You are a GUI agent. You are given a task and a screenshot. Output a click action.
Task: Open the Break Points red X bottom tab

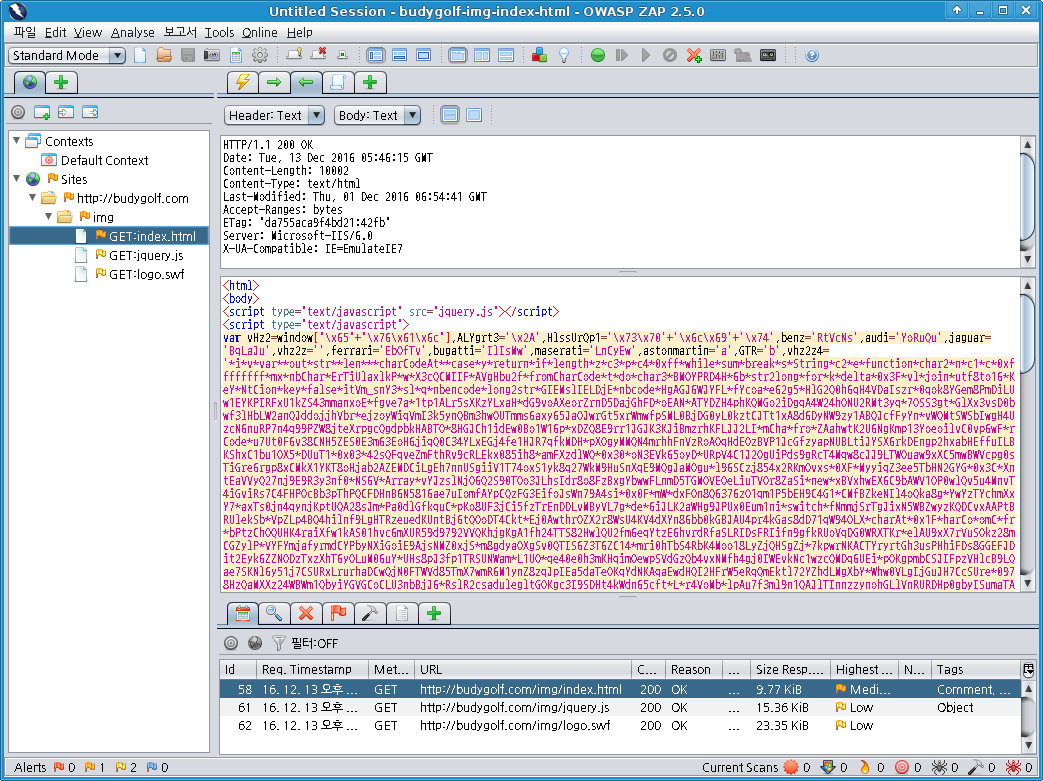306,613
